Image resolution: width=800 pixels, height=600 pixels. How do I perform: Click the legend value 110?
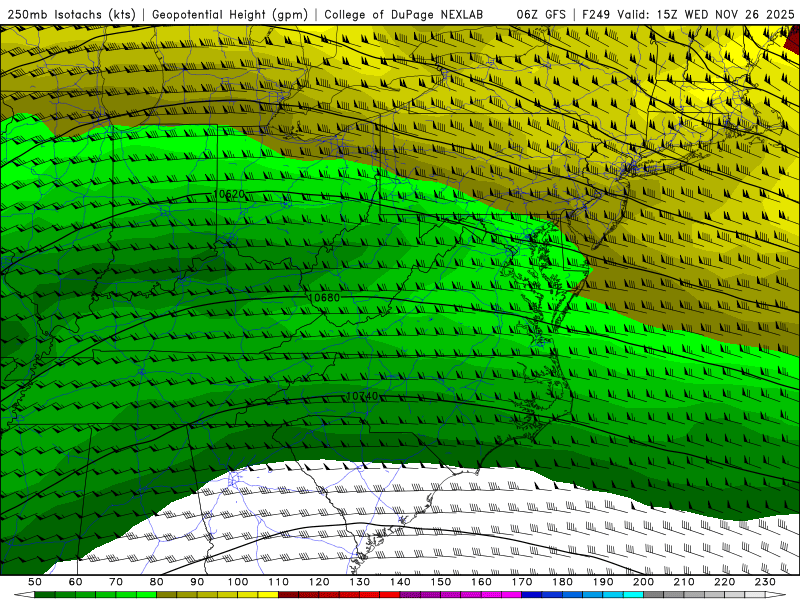tap(279, 582)
